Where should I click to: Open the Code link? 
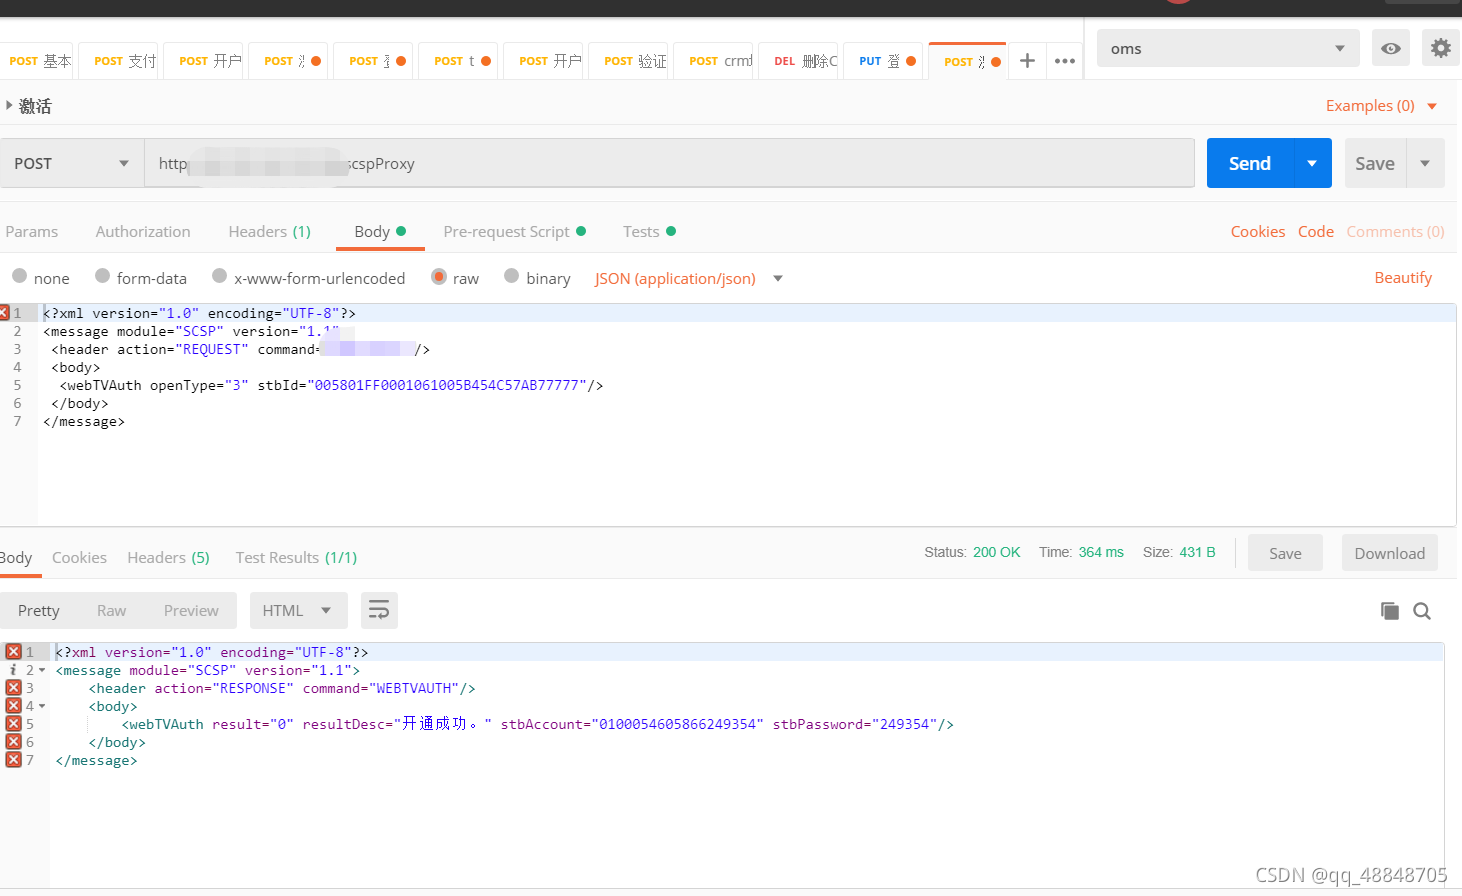(x=1316, y=231)
